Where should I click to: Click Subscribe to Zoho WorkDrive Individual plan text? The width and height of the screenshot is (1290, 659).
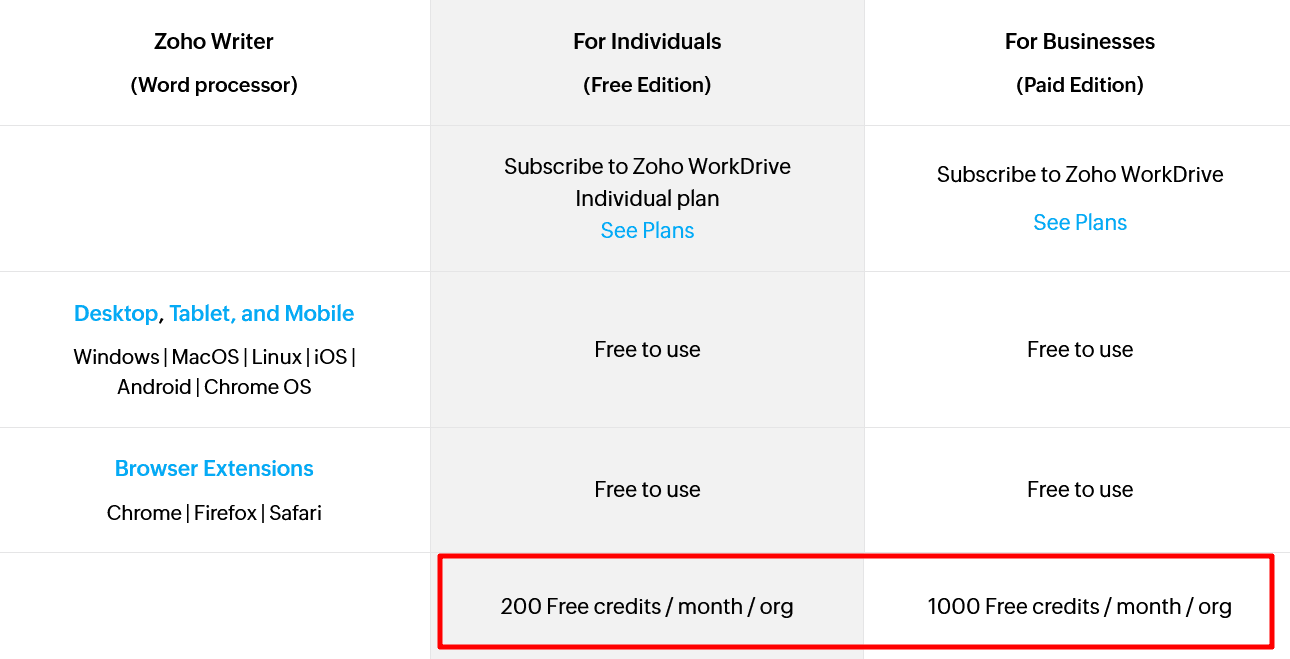(x=647, y=182)
